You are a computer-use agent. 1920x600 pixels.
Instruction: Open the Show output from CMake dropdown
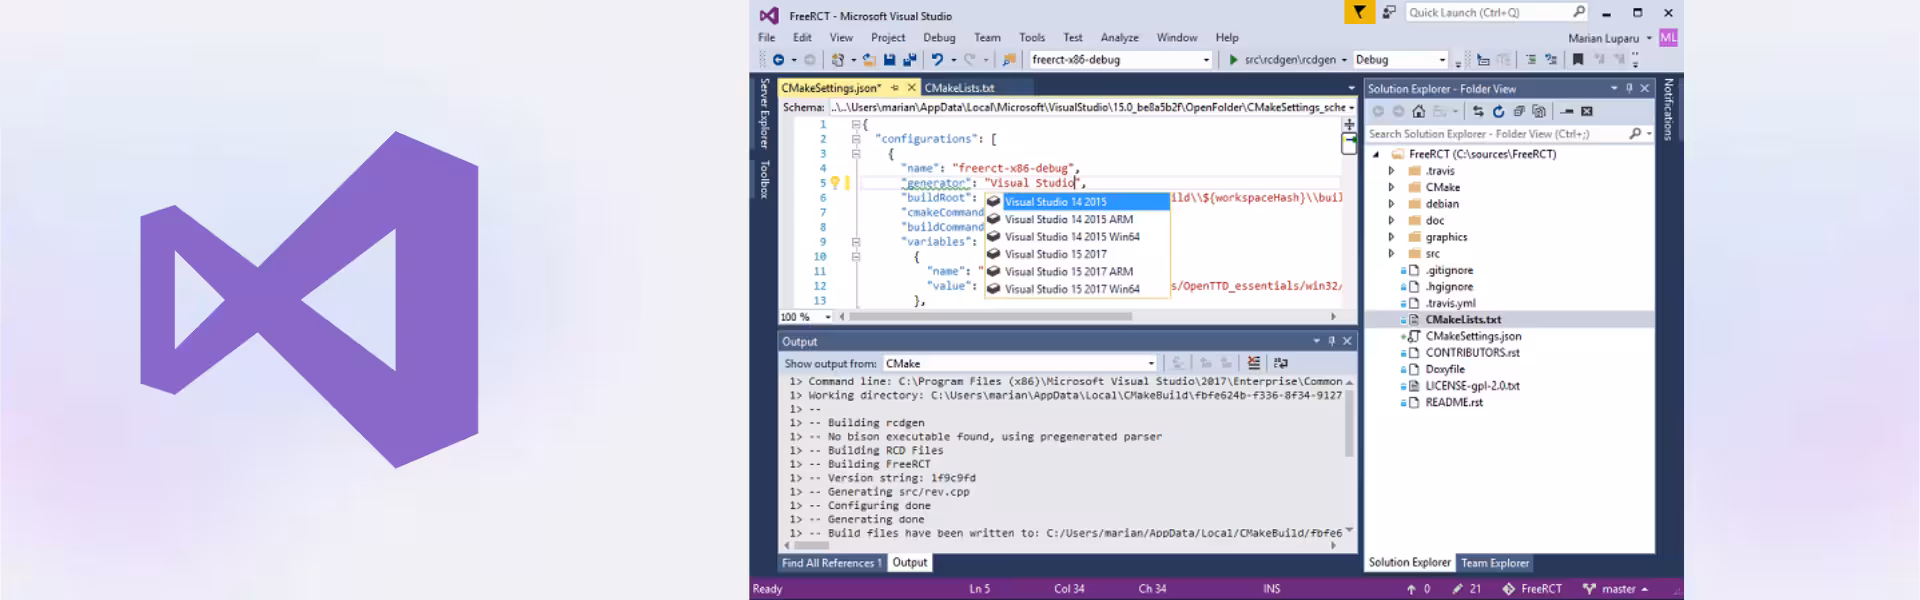[1151, 363]
